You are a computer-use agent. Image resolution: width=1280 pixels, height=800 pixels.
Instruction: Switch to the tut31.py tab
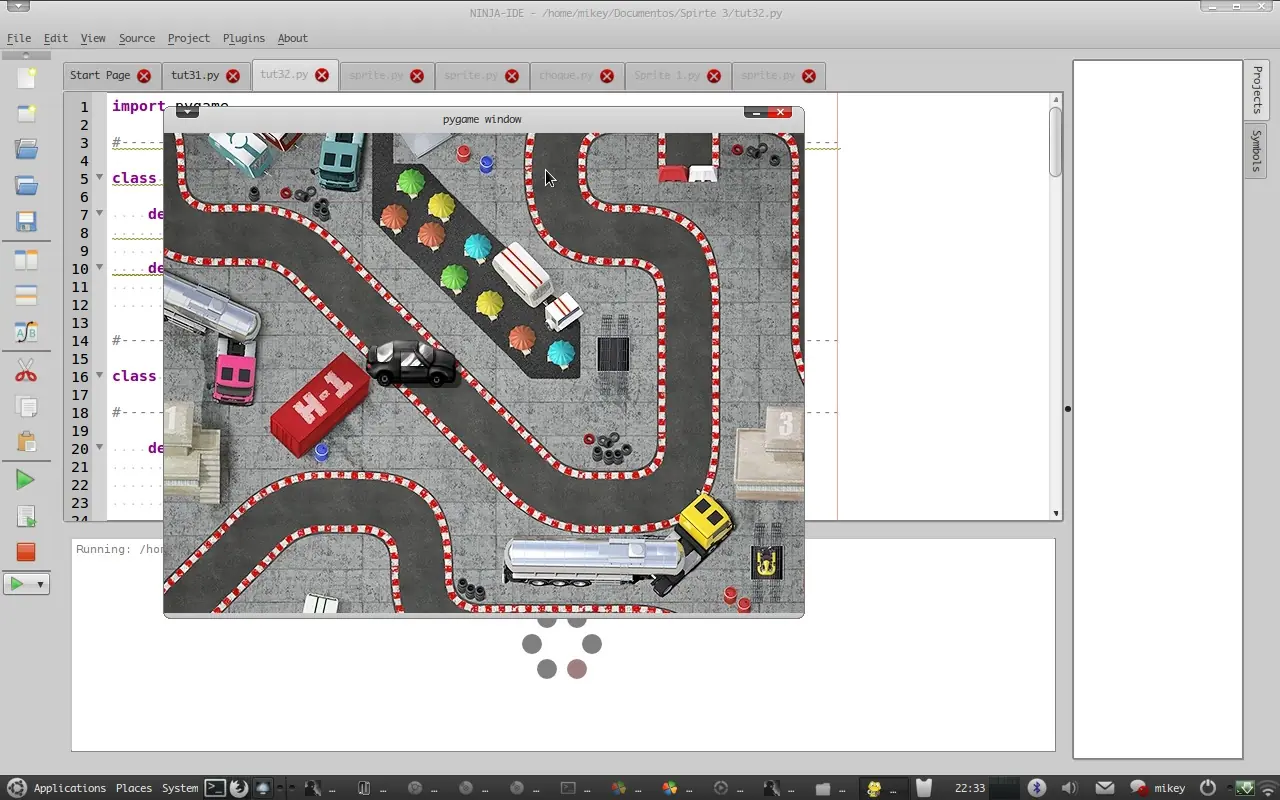[196, 75]
